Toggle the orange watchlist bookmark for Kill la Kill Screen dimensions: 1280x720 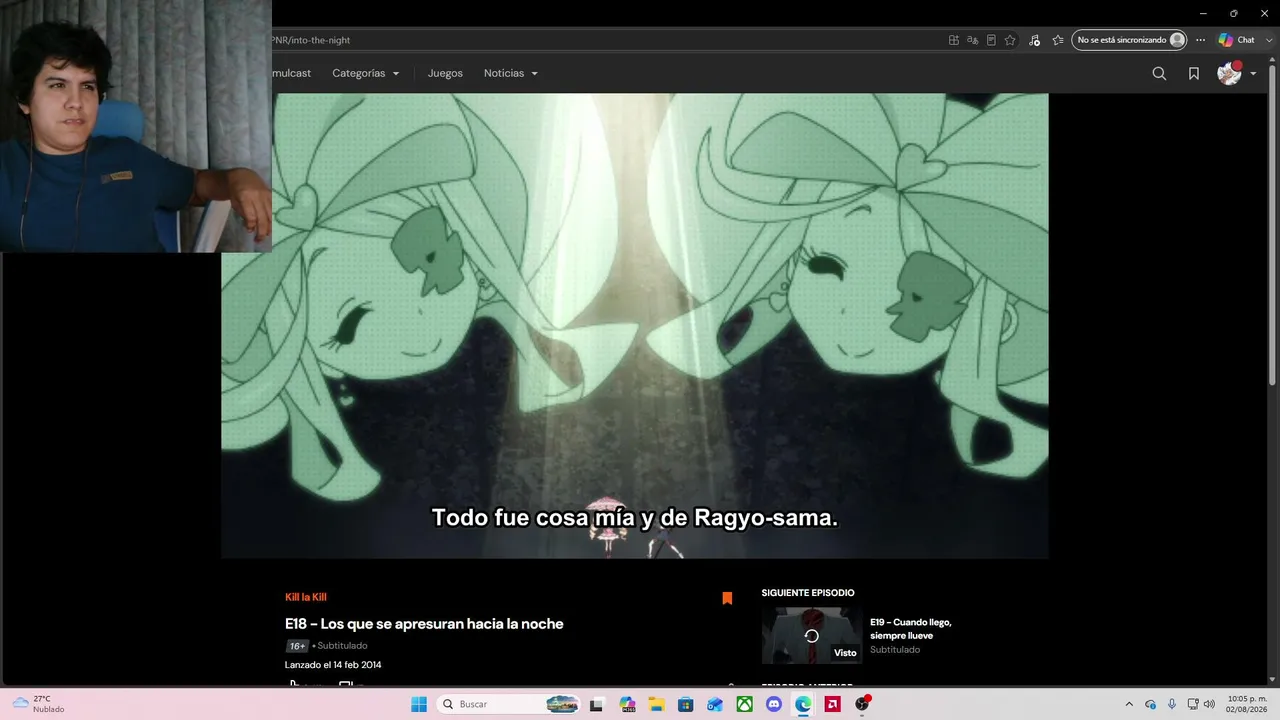727,598
